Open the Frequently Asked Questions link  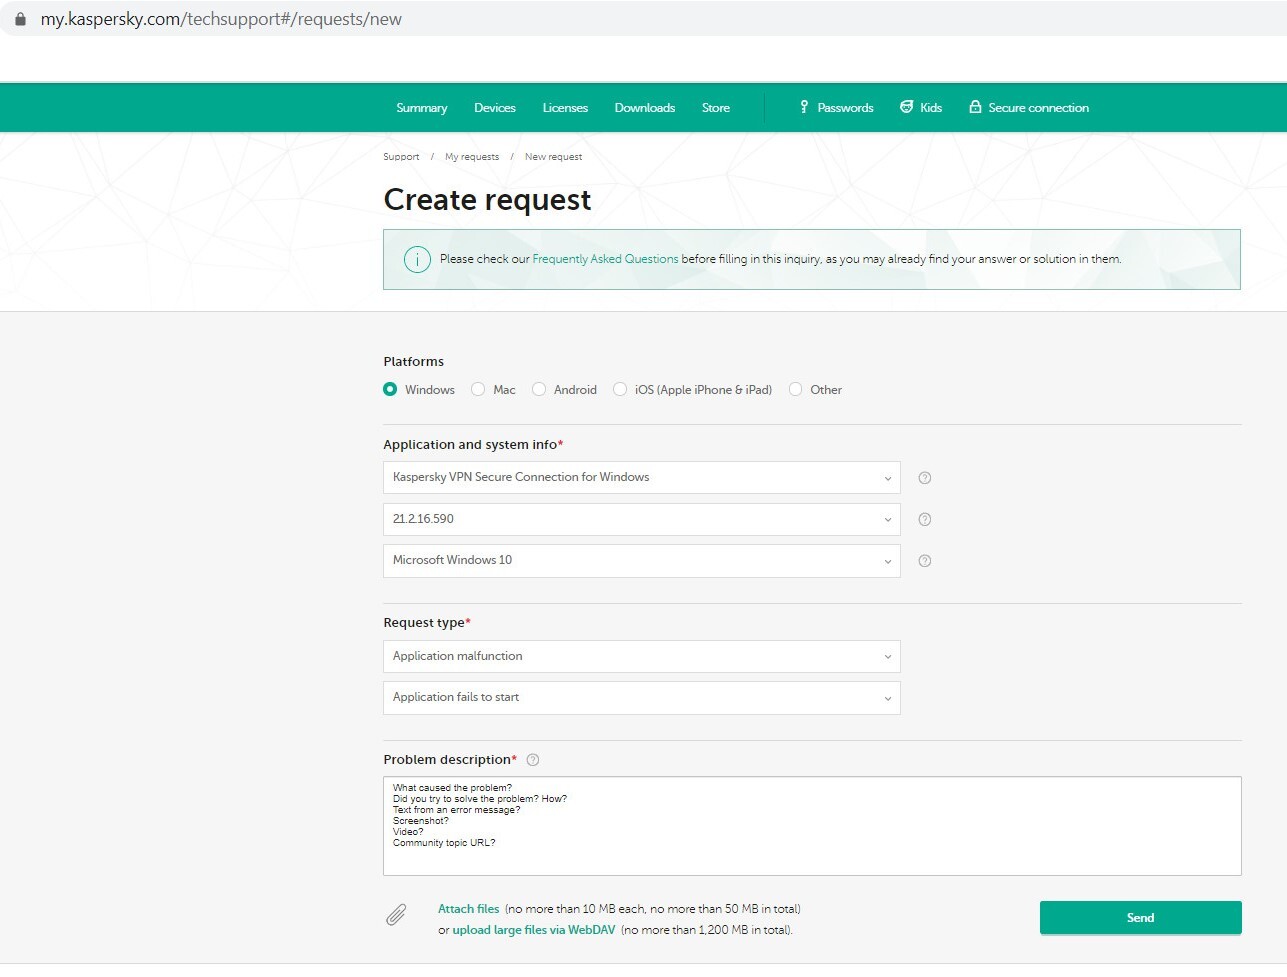[x=605, y=259]
